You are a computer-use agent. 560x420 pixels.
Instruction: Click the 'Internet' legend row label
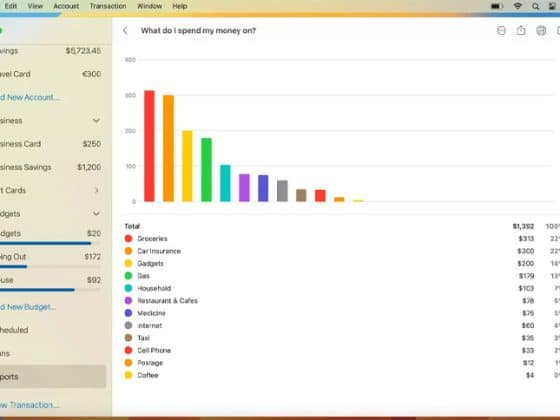coord(150,326)
